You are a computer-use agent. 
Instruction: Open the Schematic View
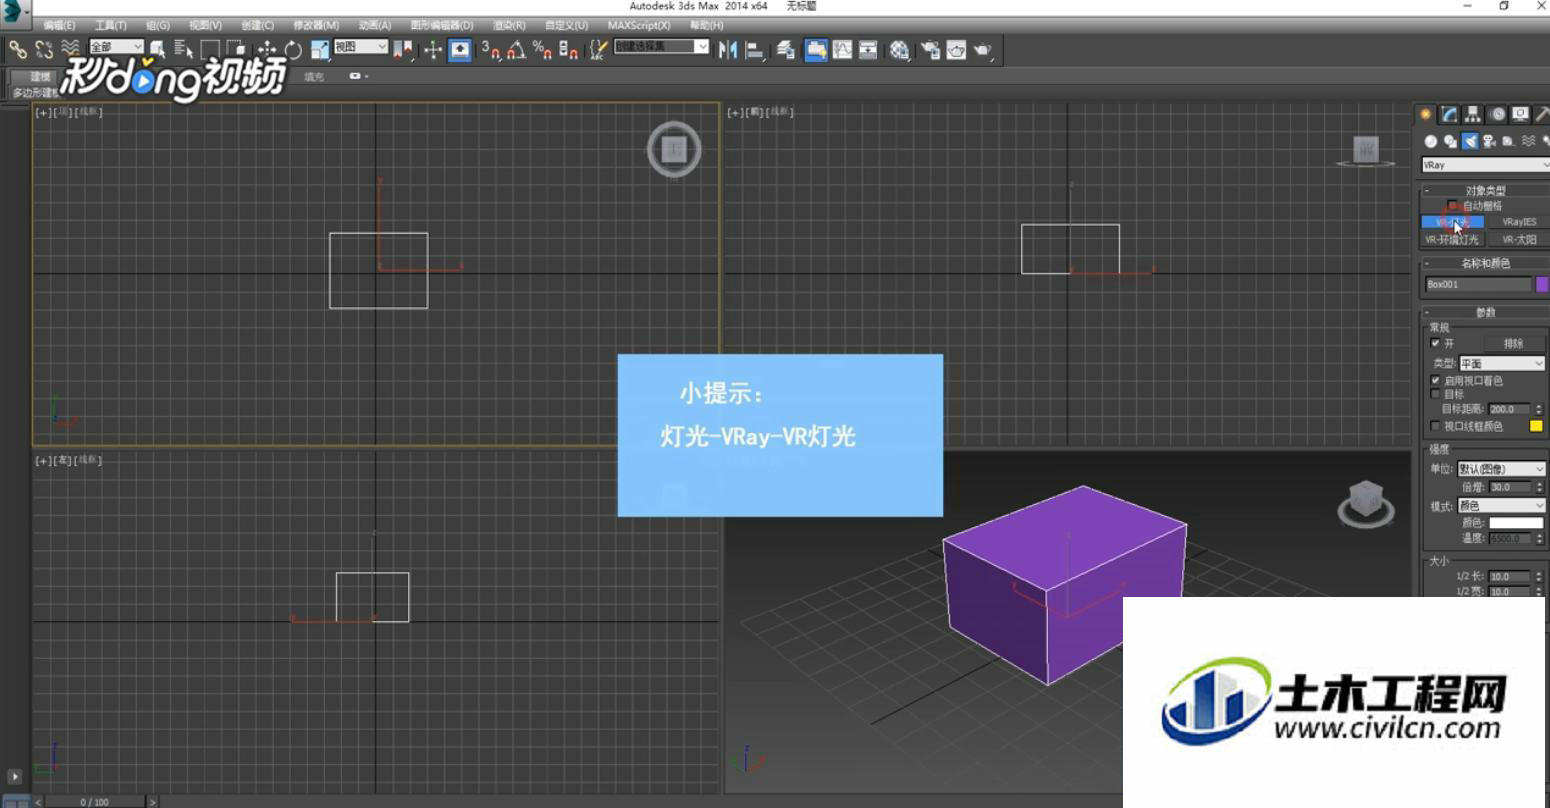coord(869,50)
